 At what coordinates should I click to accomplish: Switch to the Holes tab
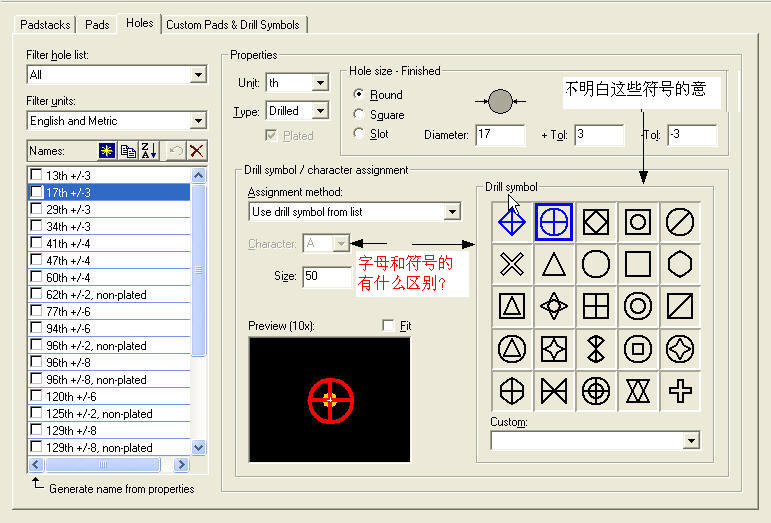[140, 23]
